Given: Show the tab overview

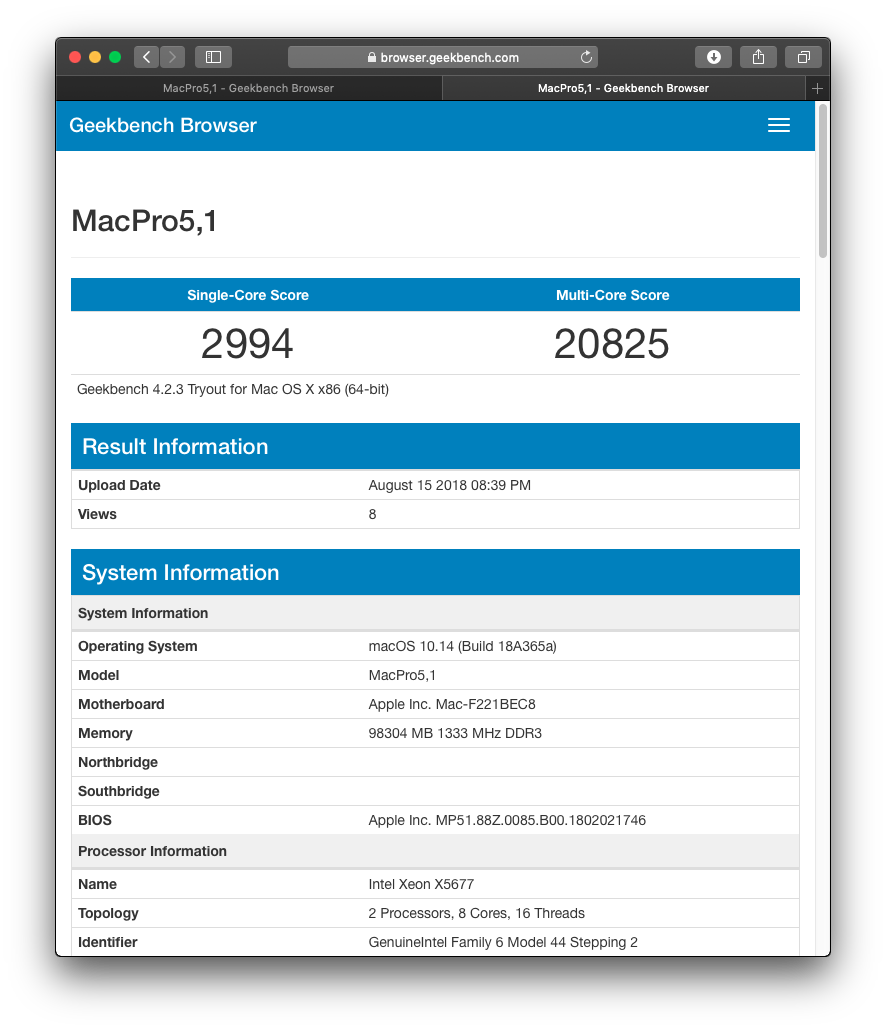Looking at the screenshot, I should click(803, 57).
